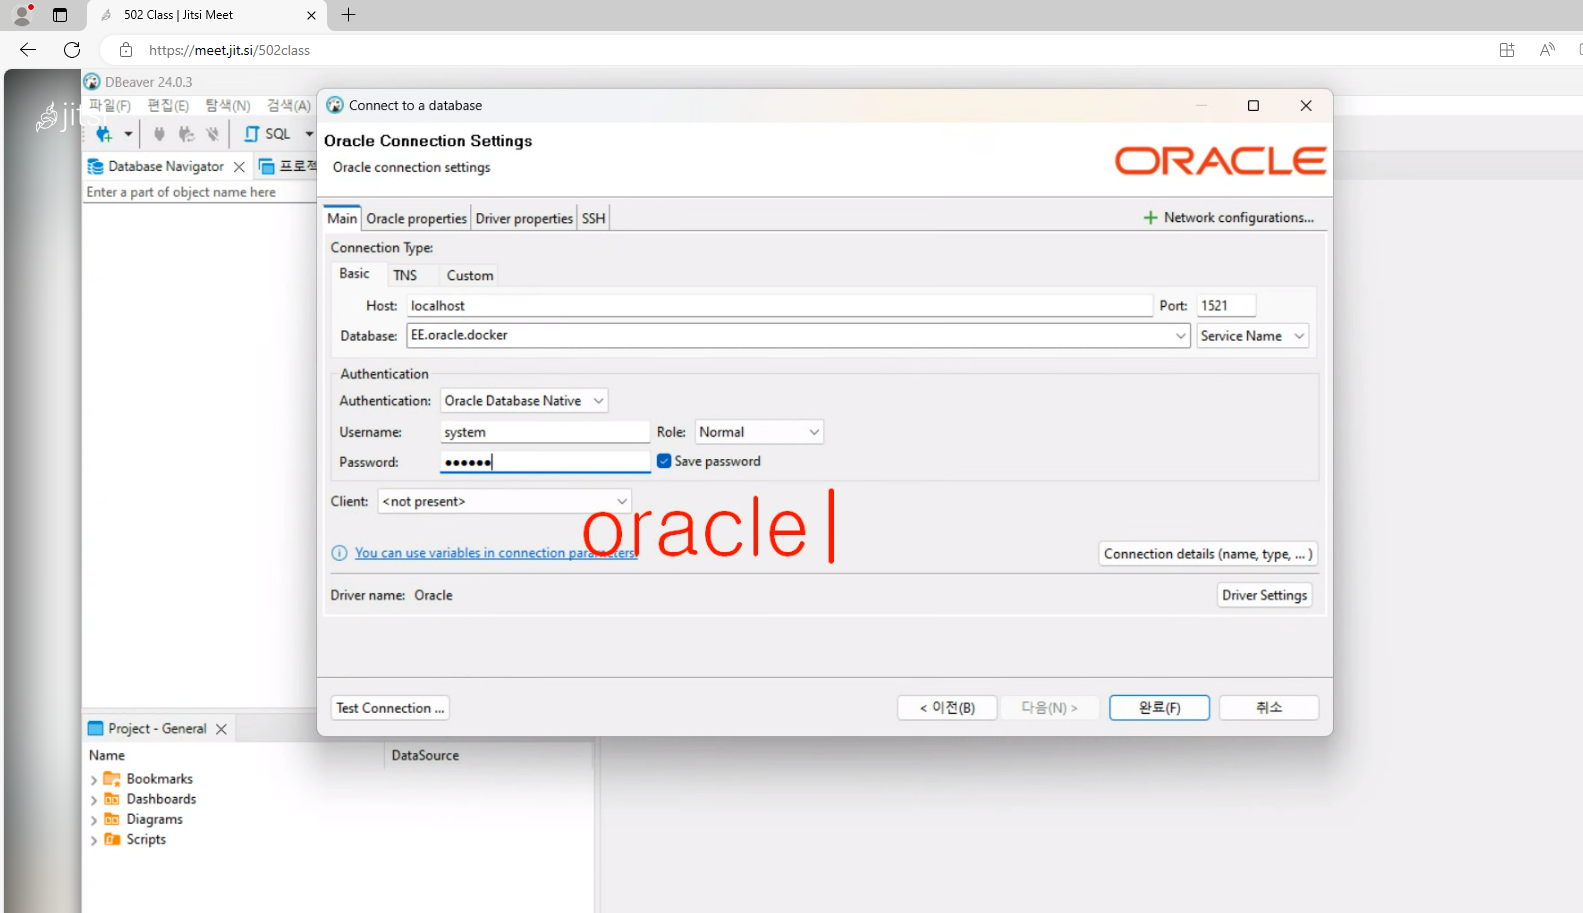1583x913 pixels.
Task: Open the dropdown arrow beside the SQL button
Action: point(309,134)
